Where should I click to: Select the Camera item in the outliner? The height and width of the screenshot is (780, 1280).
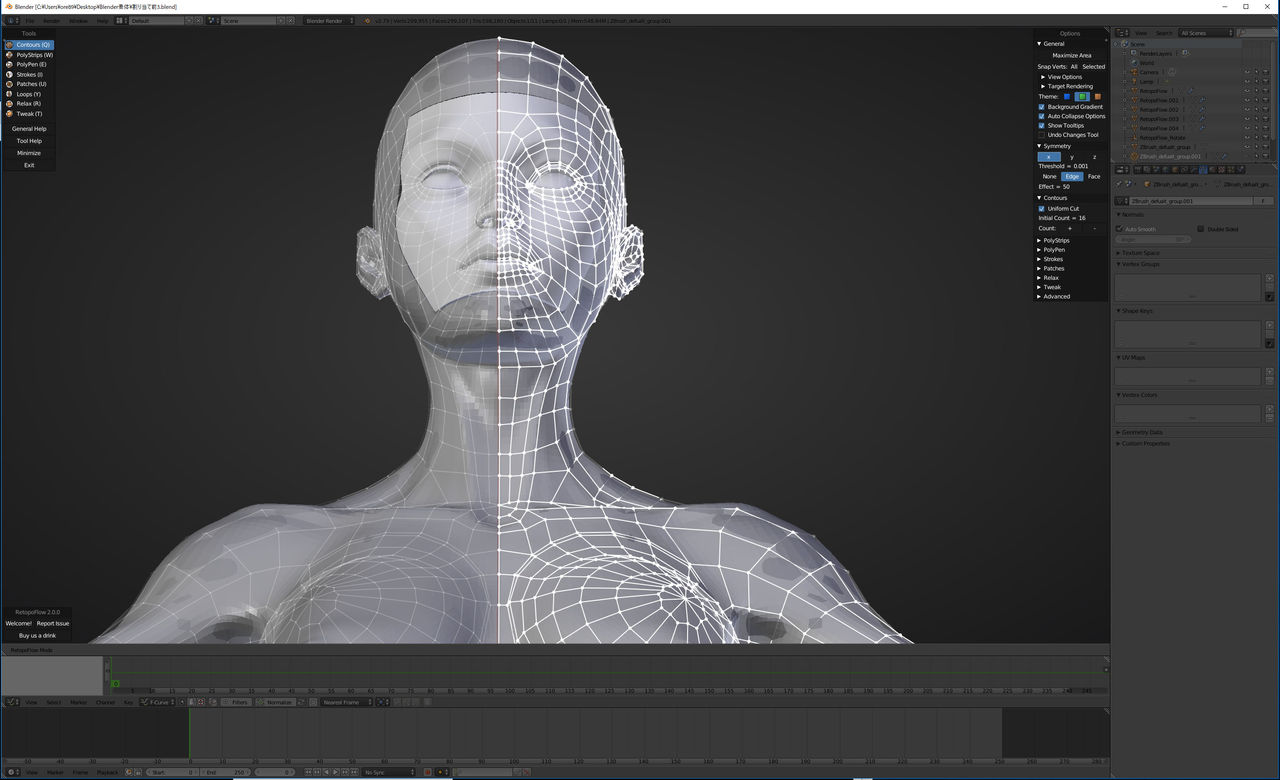coord(1146,73)
